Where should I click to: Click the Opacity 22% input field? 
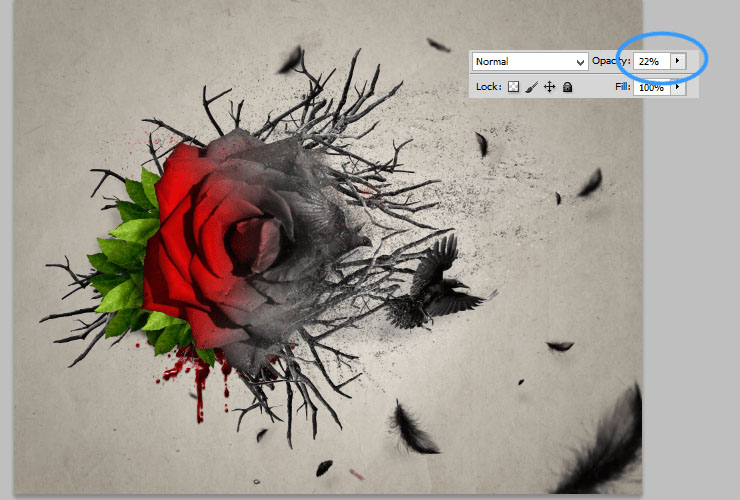pos(650,62)
